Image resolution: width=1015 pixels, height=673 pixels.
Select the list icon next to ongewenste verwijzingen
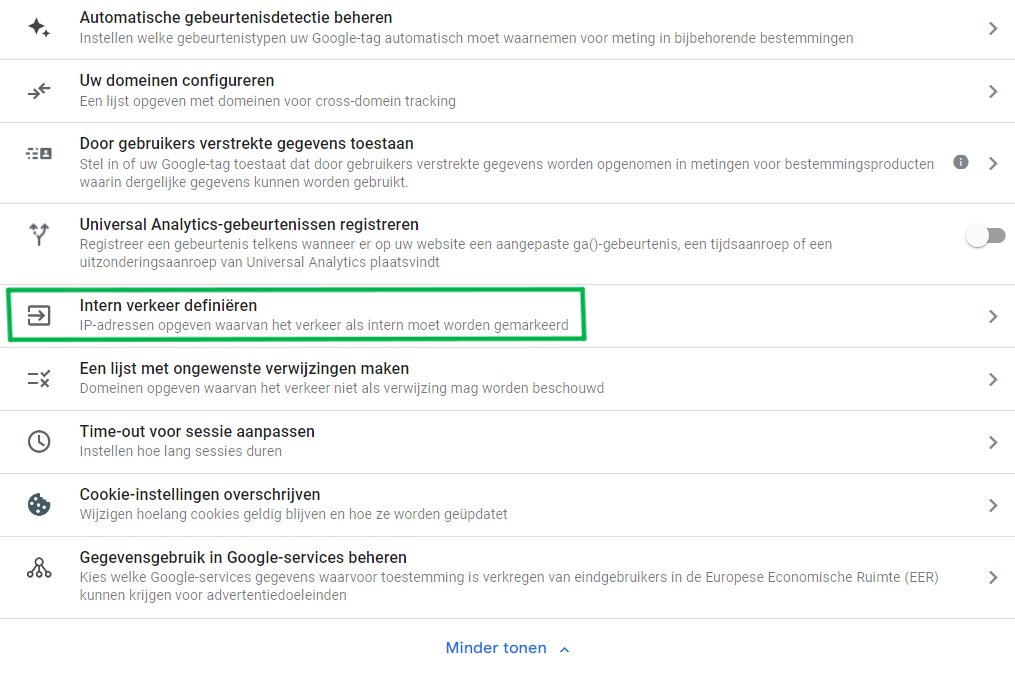pyautogui.click(x=39, y=379)
